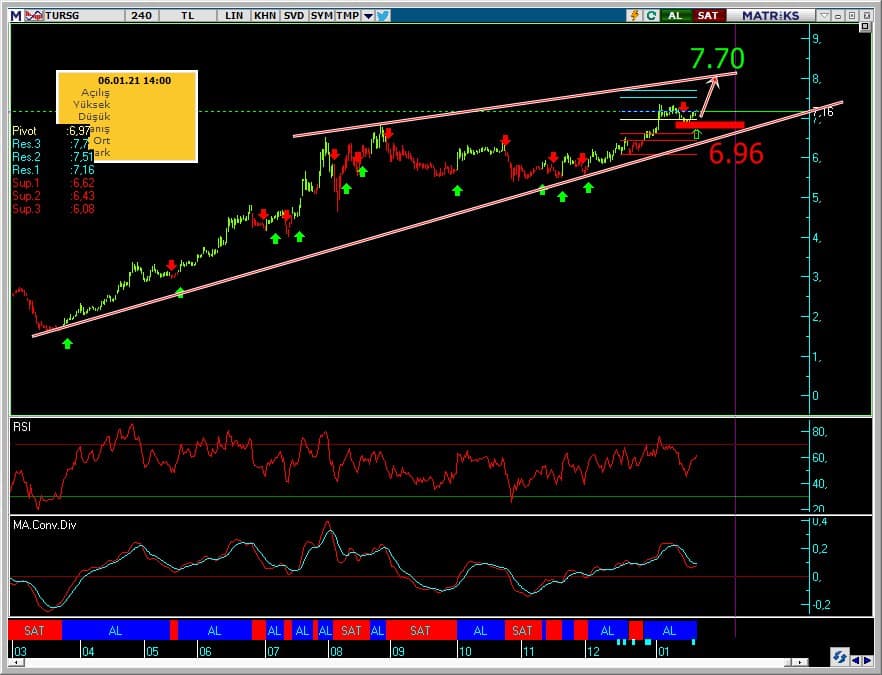Click the blue sync arrows icon

[840, 656]
